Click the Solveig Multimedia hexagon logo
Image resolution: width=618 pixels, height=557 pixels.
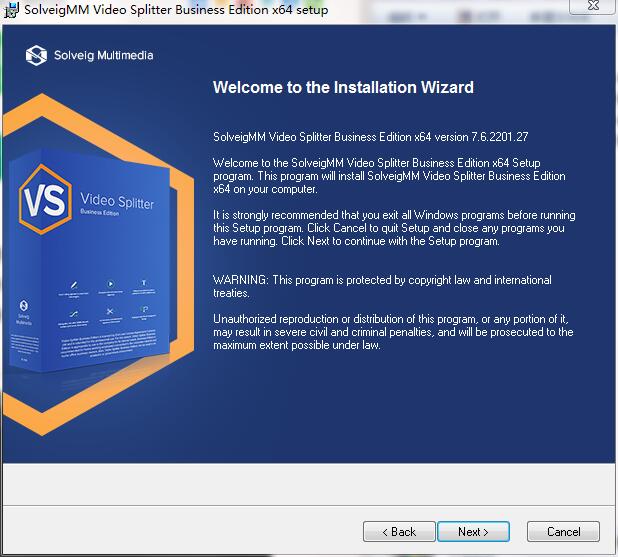click(x=36, y=55)
